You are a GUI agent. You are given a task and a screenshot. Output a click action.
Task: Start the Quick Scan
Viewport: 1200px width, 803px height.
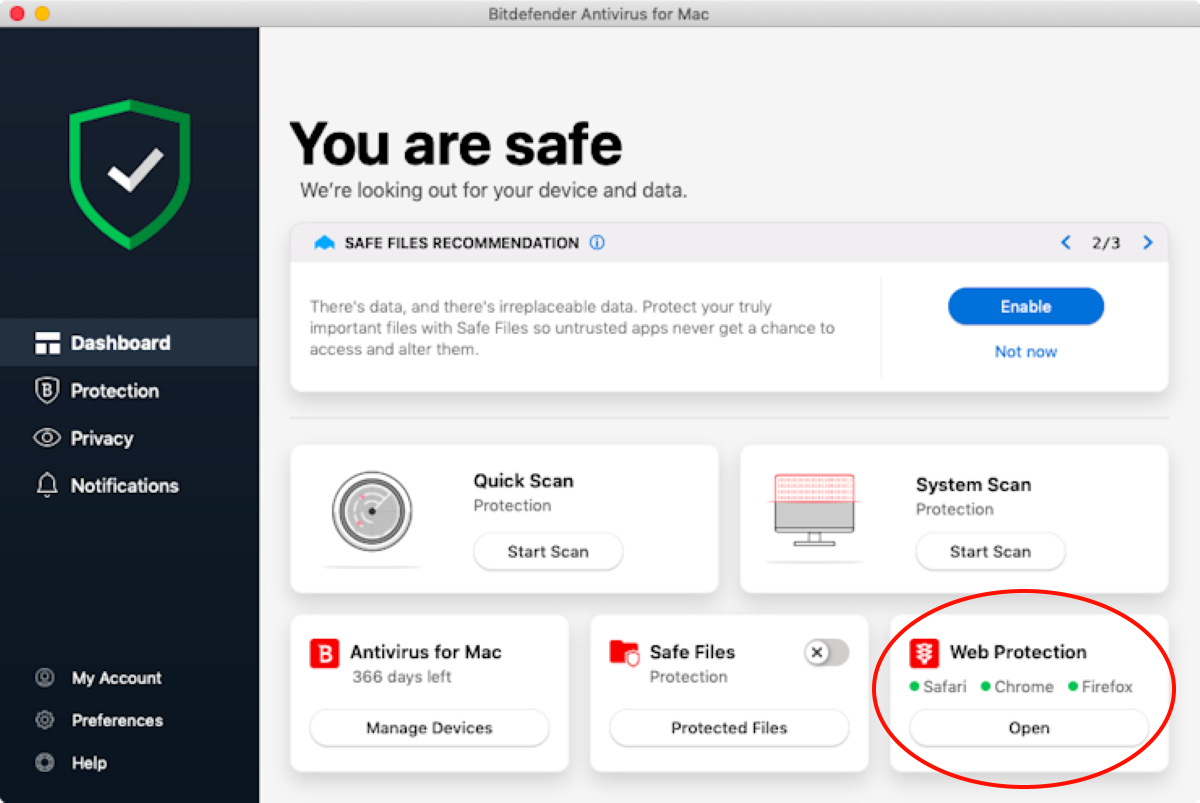[x=548, y=552]
